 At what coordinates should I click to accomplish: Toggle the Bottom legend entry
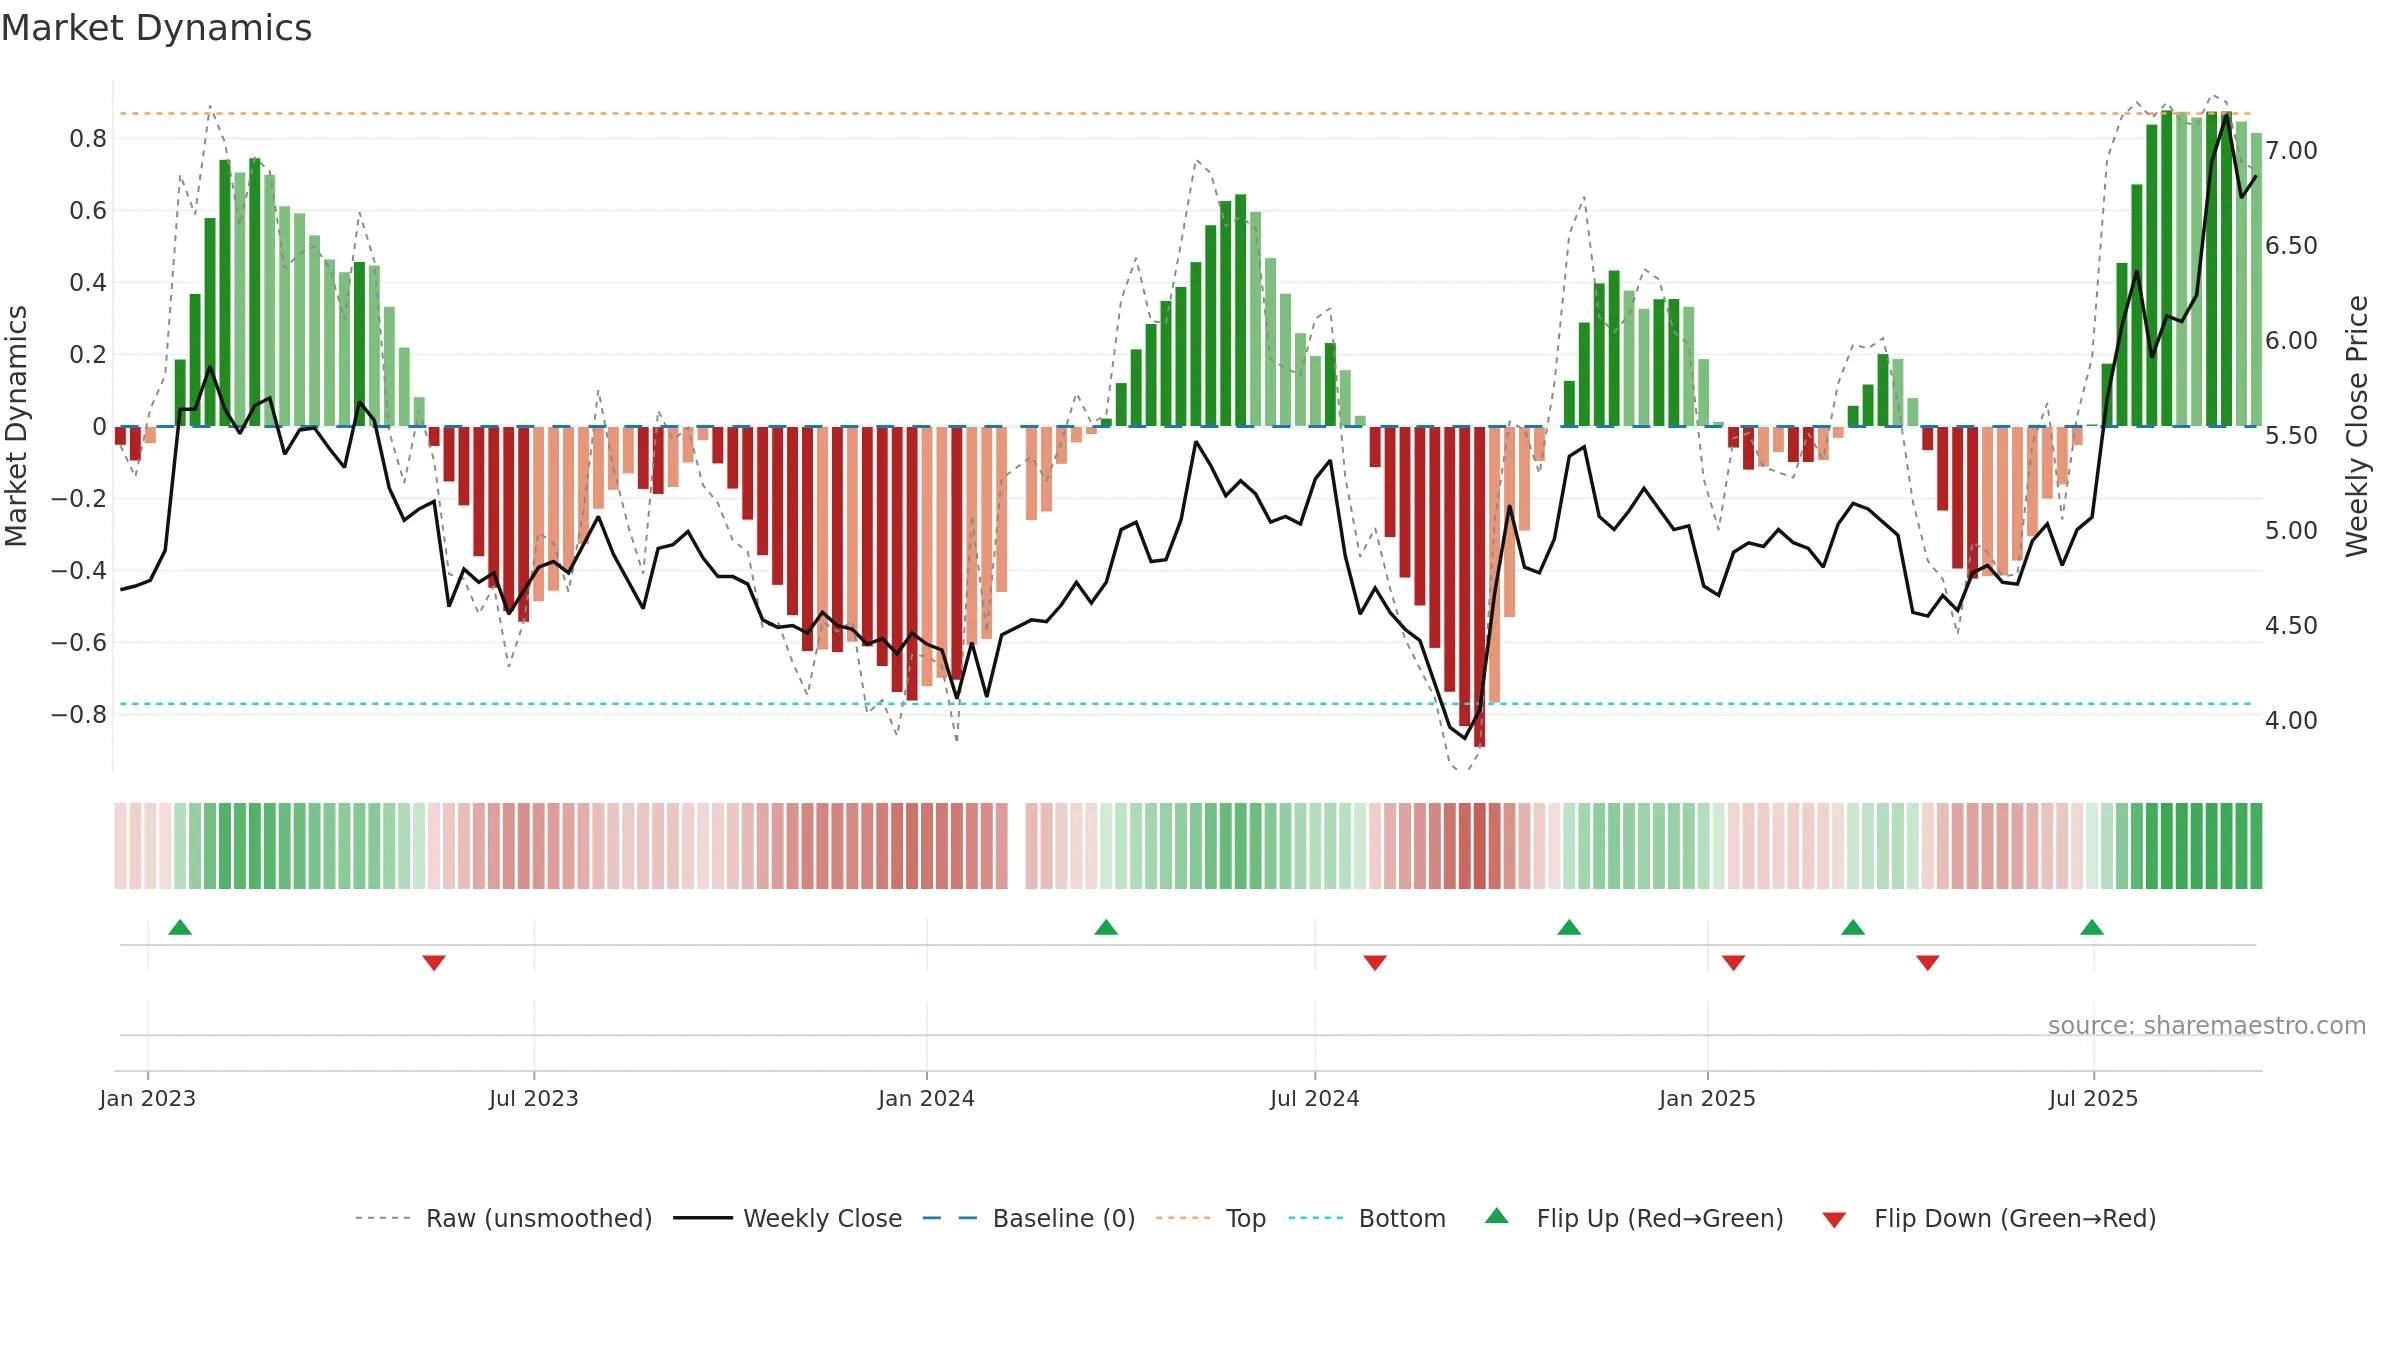[1367, 1218]
